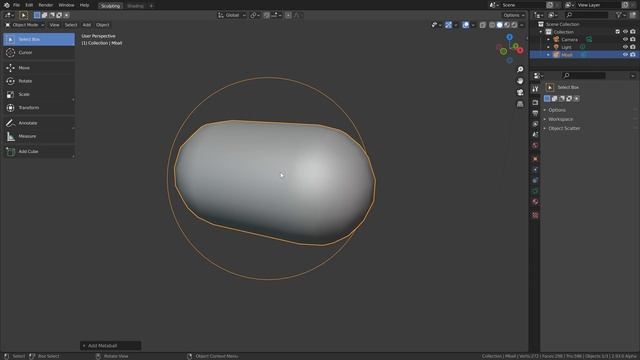The height and width of the screenshot is (360, 640).
Task: Activate the Scale tool
Action: (39, 94)
